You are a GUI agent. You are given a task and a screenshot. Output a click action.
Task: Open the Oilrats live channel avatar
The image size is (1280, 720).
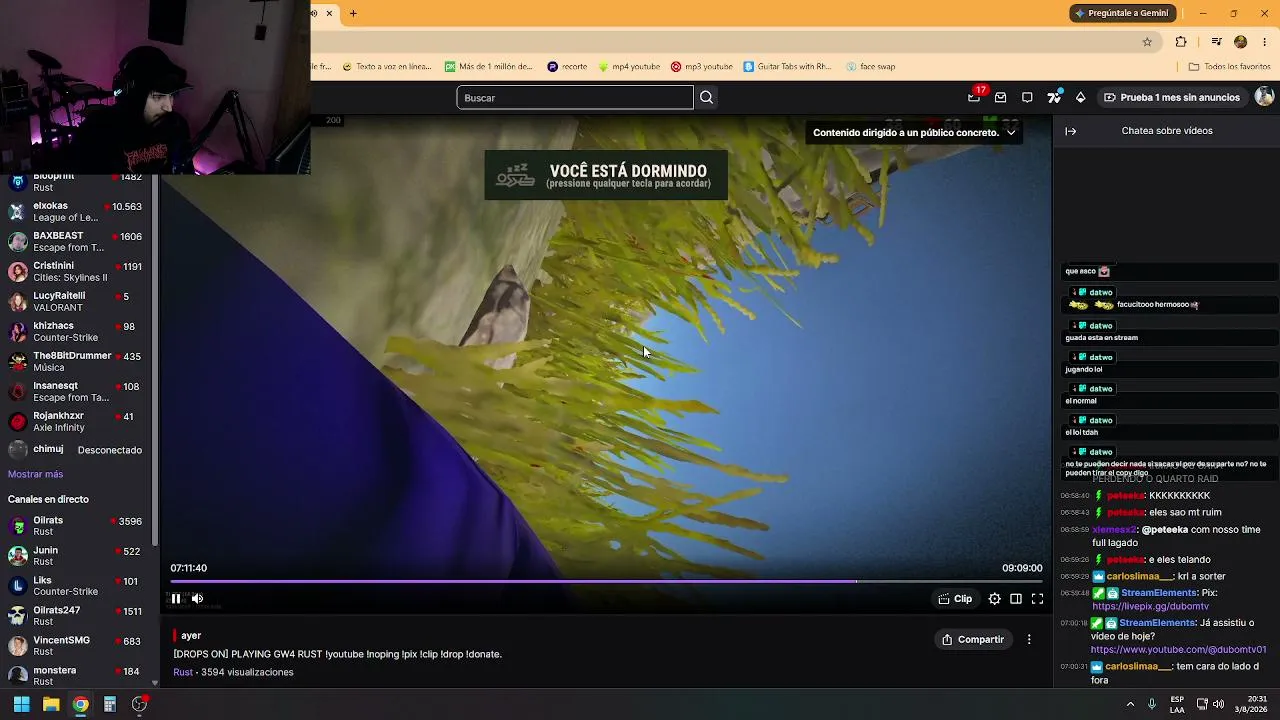[x=17, y=526]
